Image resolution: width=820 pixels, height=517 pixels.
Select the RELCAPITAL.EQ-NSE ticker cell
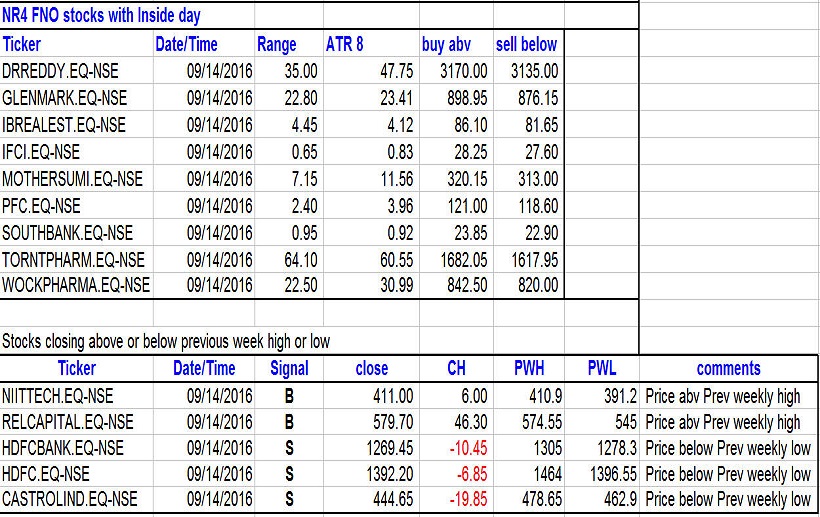tap(67, 422)
